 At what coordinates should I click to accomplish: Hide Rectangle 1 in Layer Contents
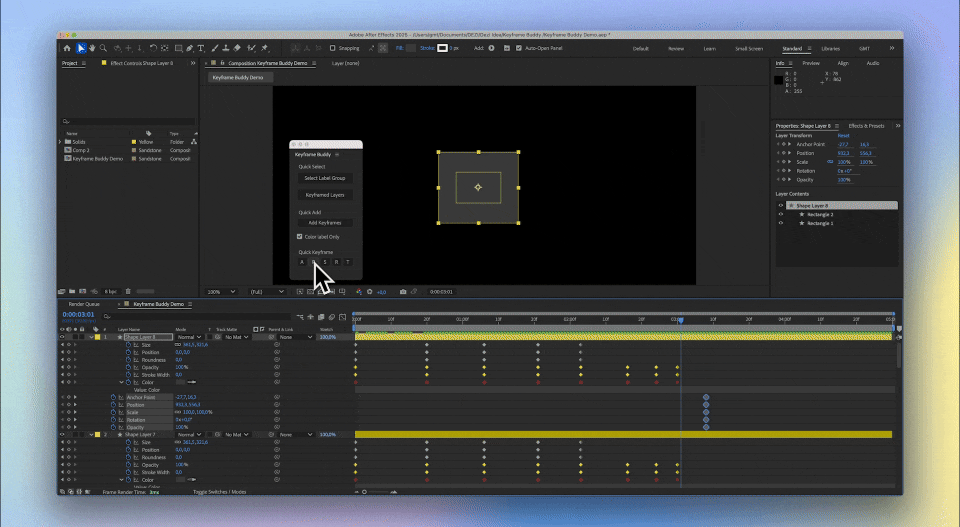[x=781, y=223]
